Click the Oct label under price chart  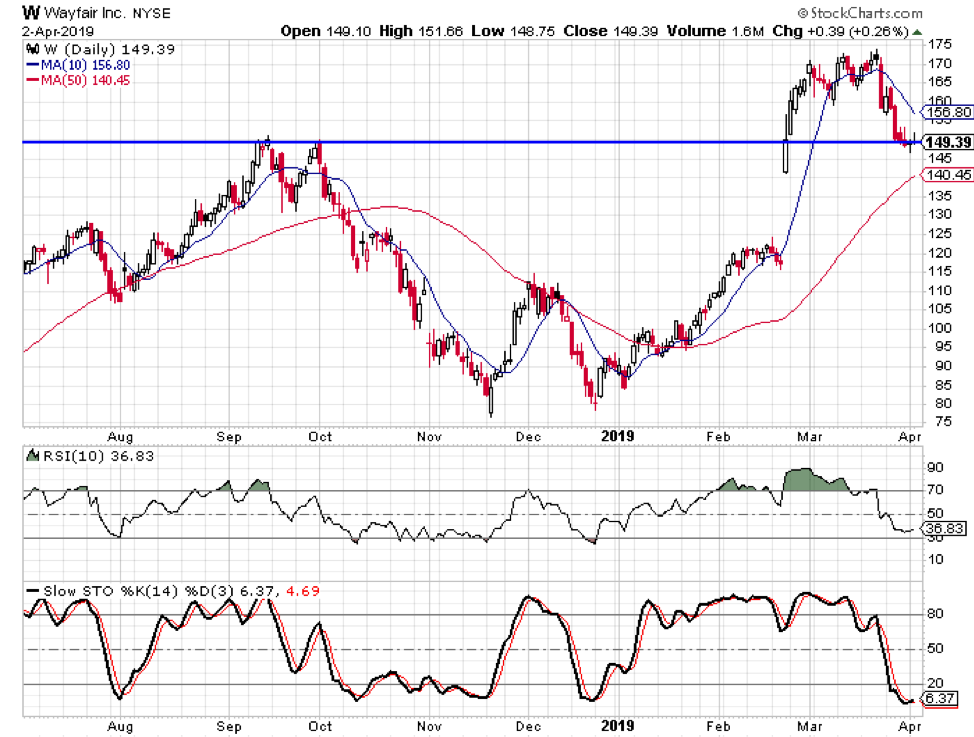click(320, 436)
